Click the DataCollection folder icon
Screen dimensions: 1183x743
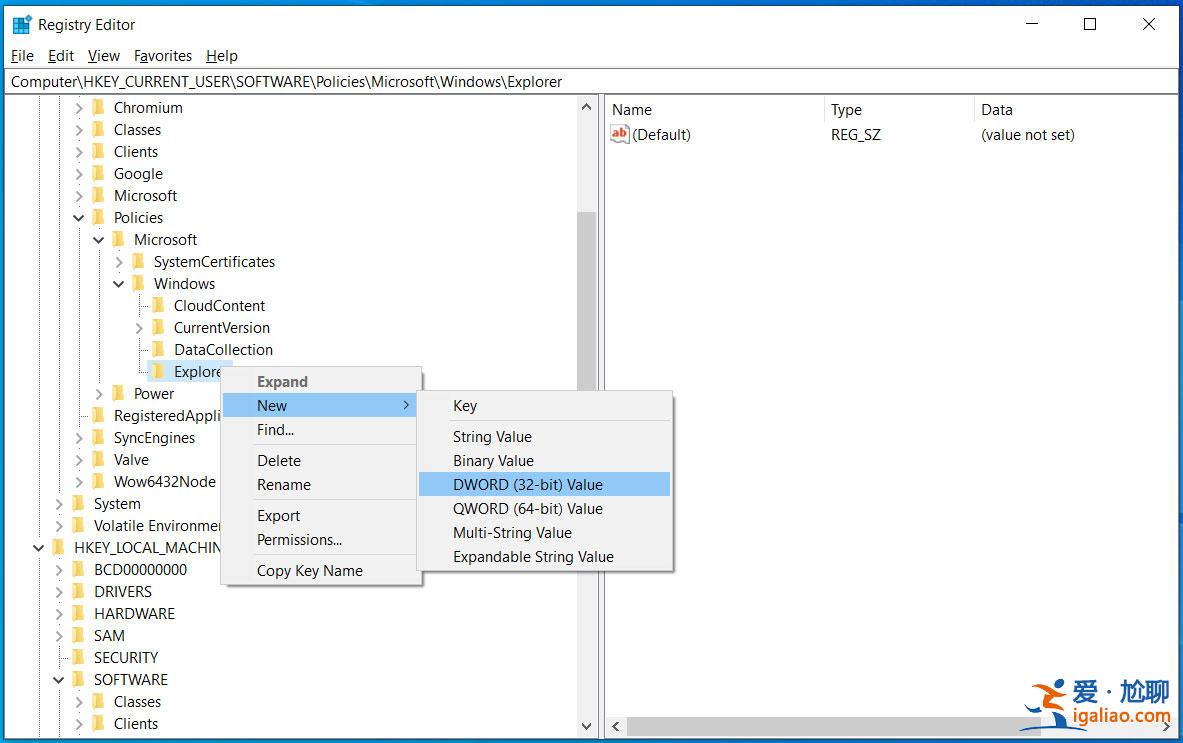click(158, 350)
